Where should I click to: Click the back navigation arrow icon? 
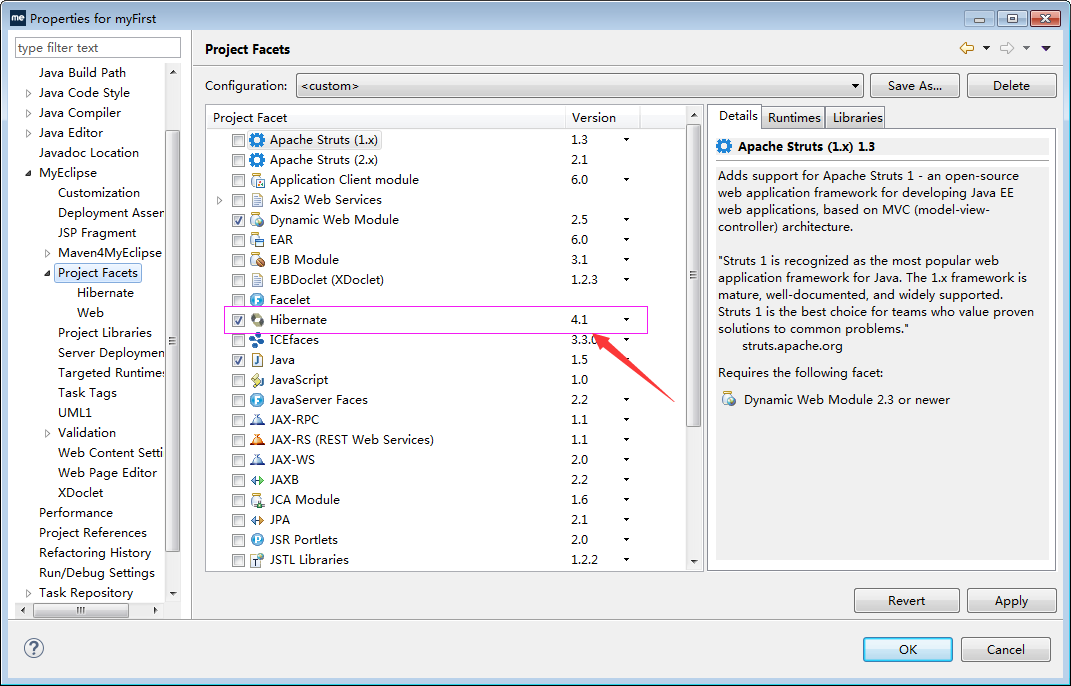(966, 49)
